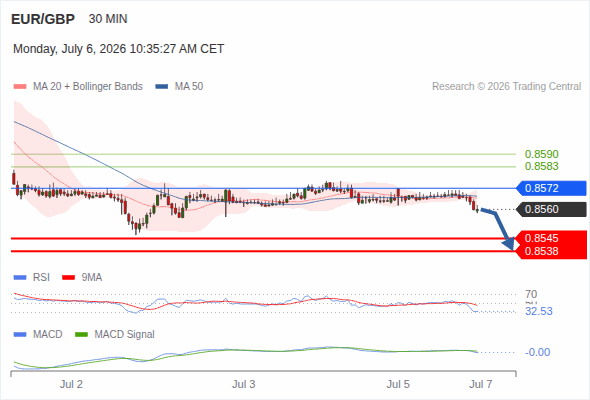
Task: Click the blue MACD legend swatch
Action: pos(20,335)
